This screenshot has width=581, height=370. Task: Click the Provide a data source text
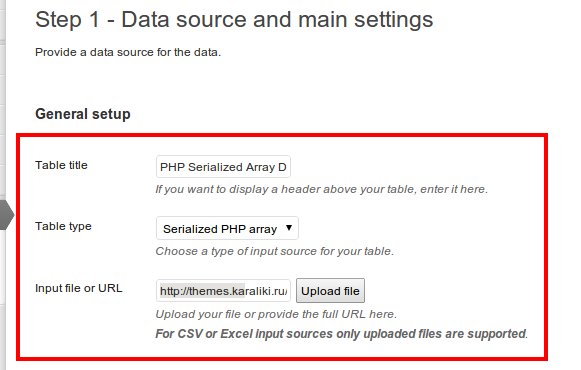tap(128, 52)
